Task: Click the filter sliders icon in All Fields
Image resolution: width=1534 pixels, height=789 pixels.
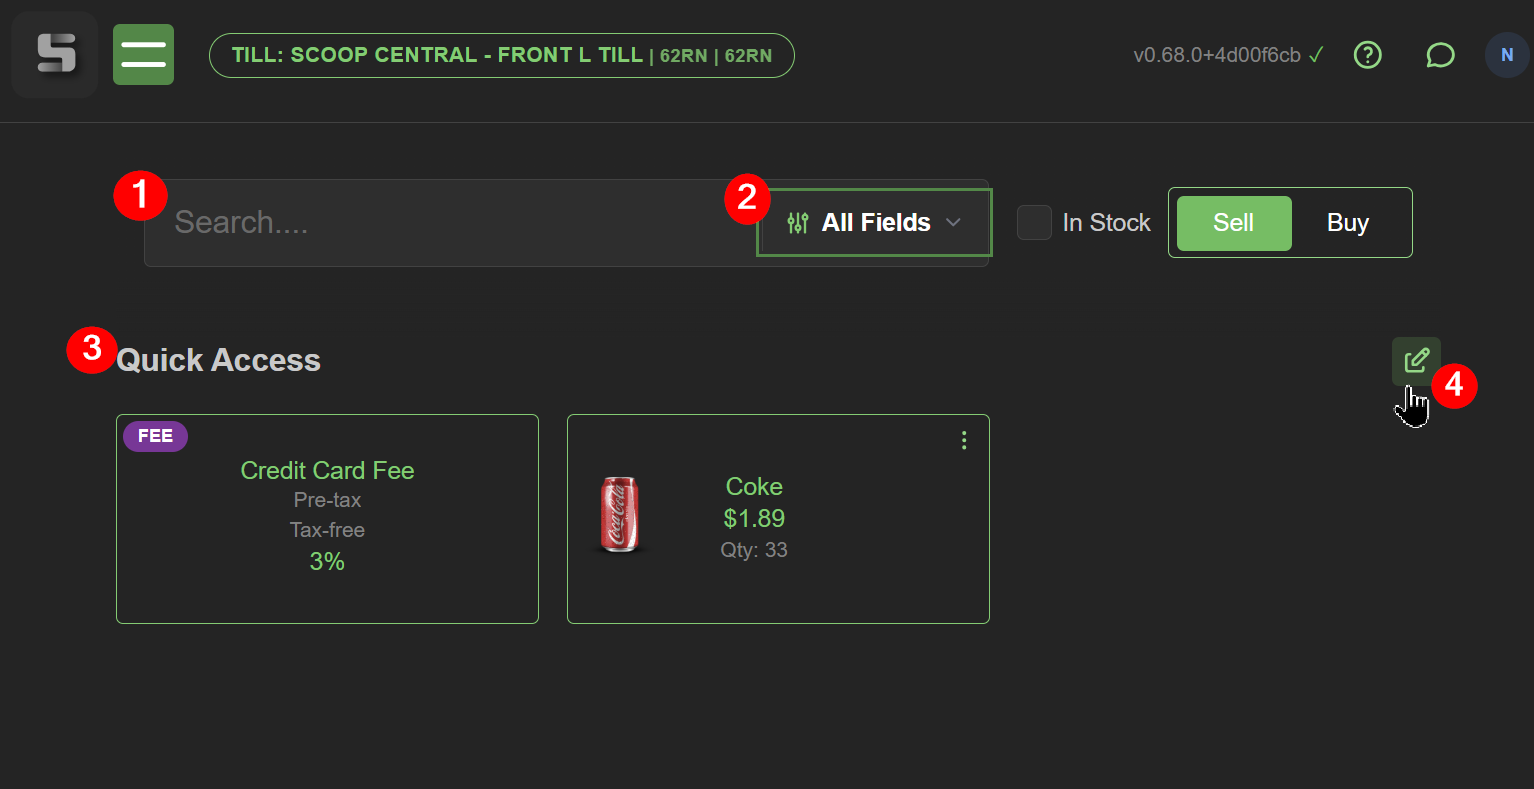Action: click(x=798, y=223)
